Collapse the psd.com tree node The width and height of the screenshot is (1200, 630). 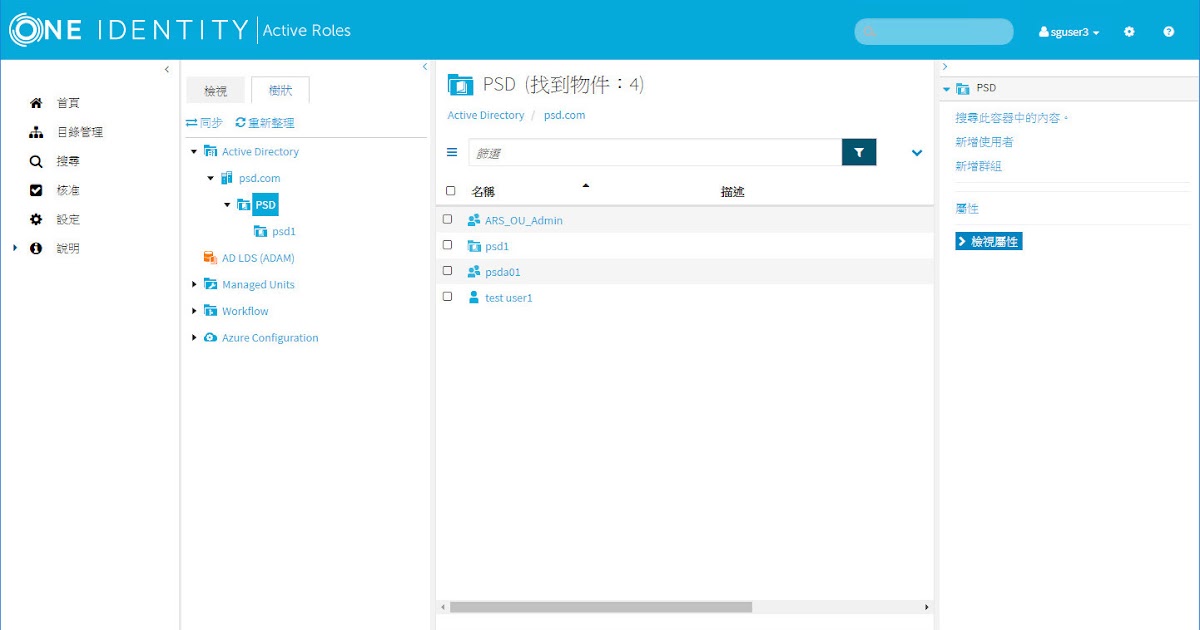[209, 178]
